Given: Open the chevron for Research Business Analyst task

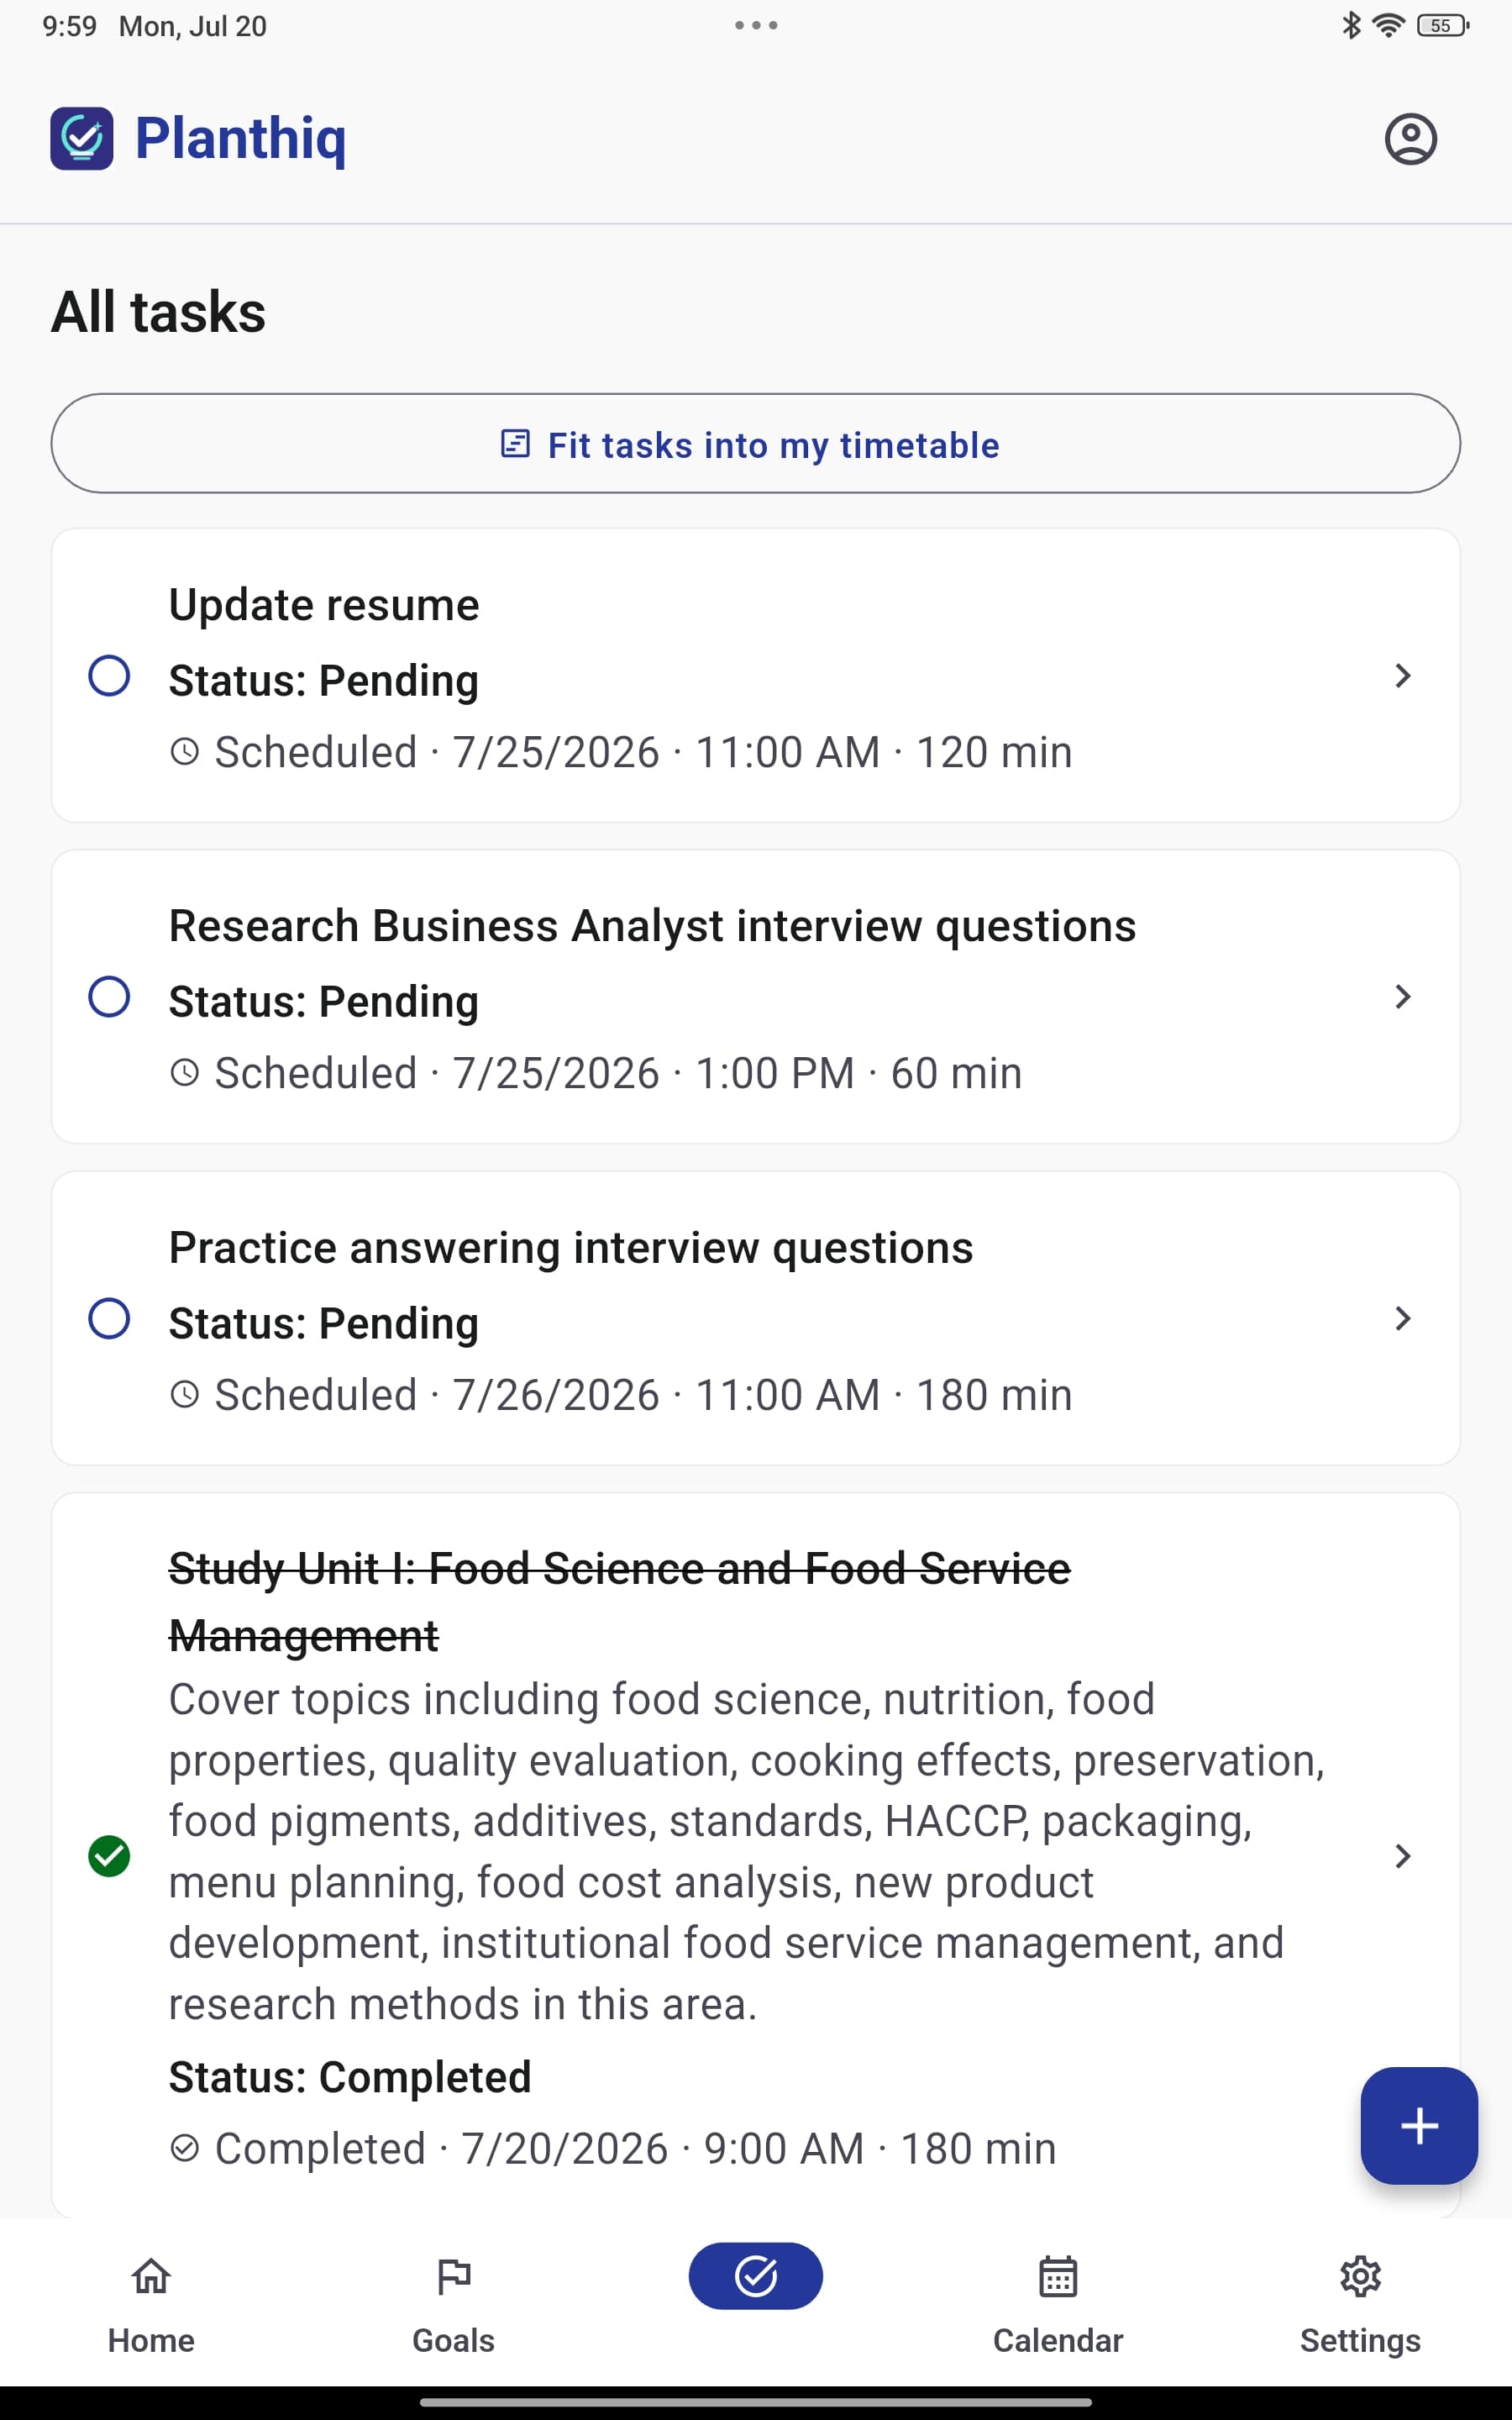Looking at the screenshot, I should [1402, 997].
